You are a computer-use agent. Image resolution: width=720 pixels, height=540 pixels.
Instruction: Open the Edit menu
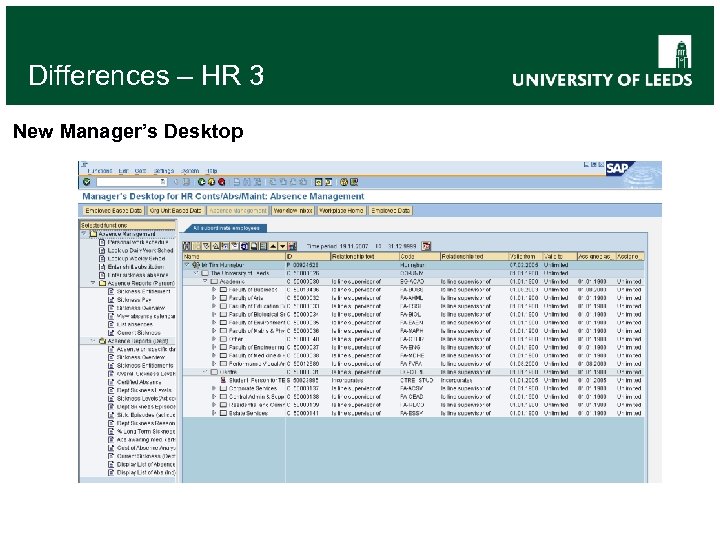(x=123, y=171)
